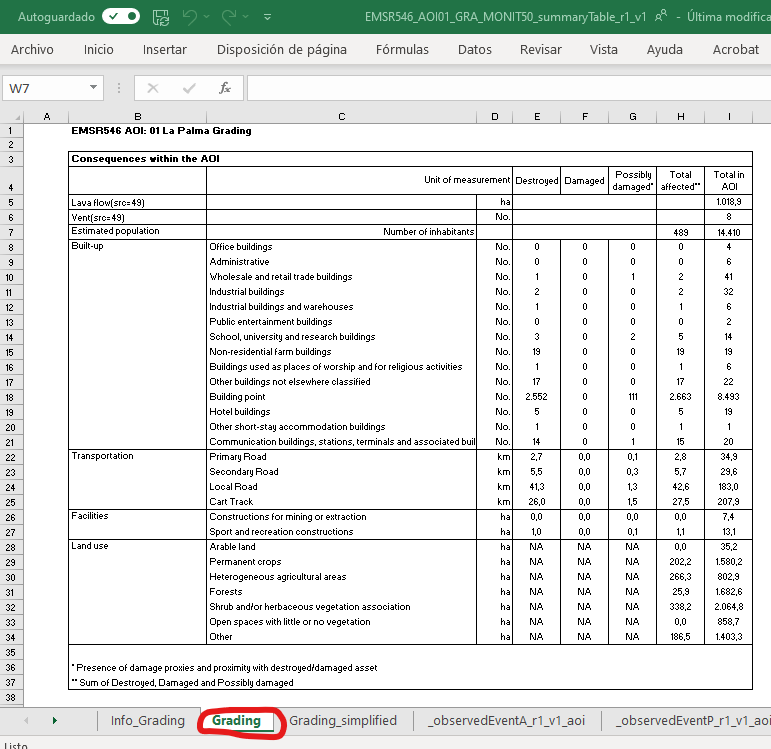Select the 'Permanent crops' cell

coord(342,562)
